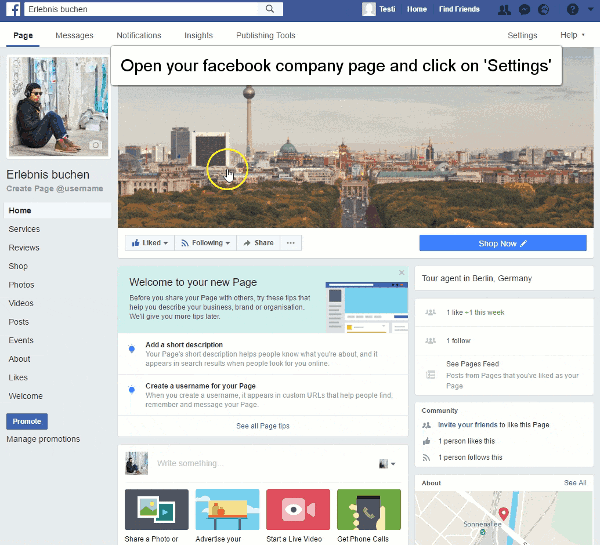Open Manage promotions link
The height and width of the screenshot is (545, 600).
(x=43, y=439)
